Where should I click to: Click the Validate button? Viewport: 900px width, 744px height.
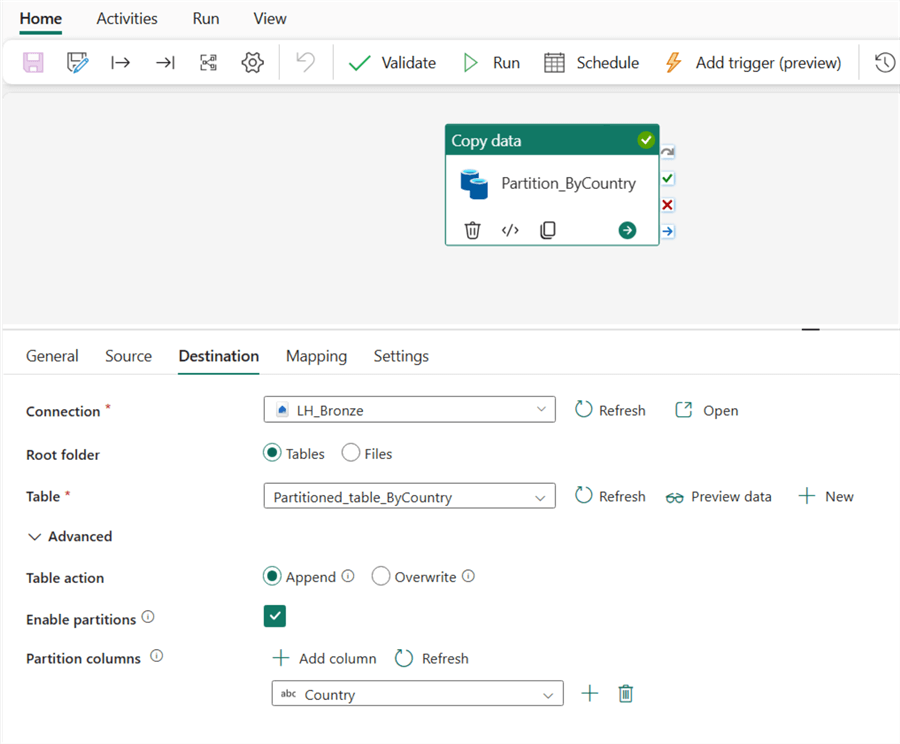[x=392, y=63]
